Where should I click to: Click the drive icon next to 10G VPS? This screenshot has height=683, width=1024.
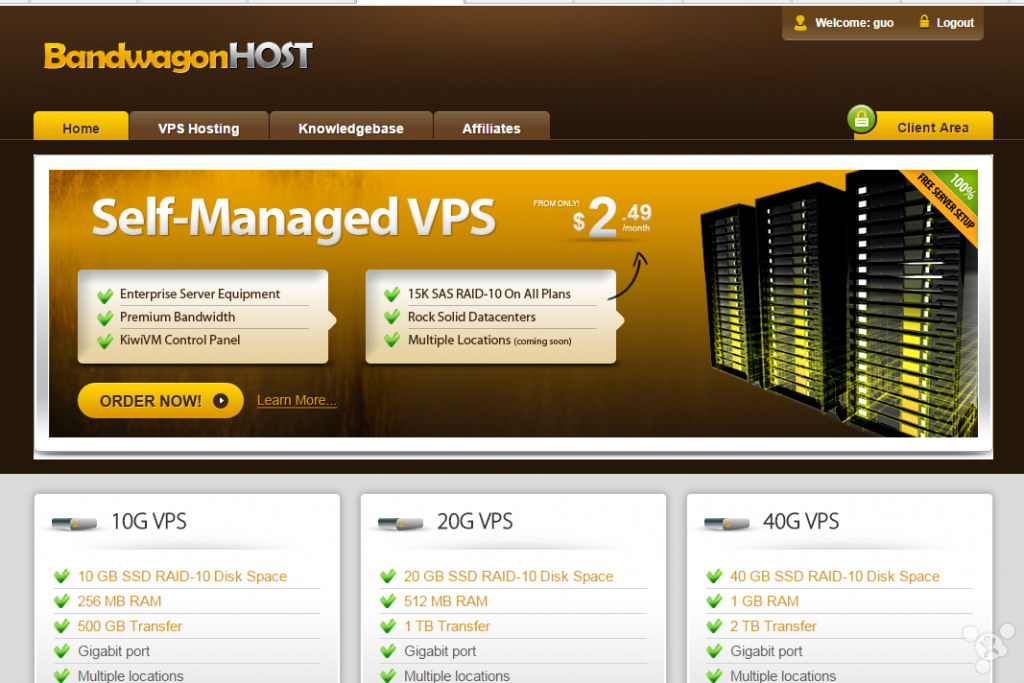pos(74,523)
